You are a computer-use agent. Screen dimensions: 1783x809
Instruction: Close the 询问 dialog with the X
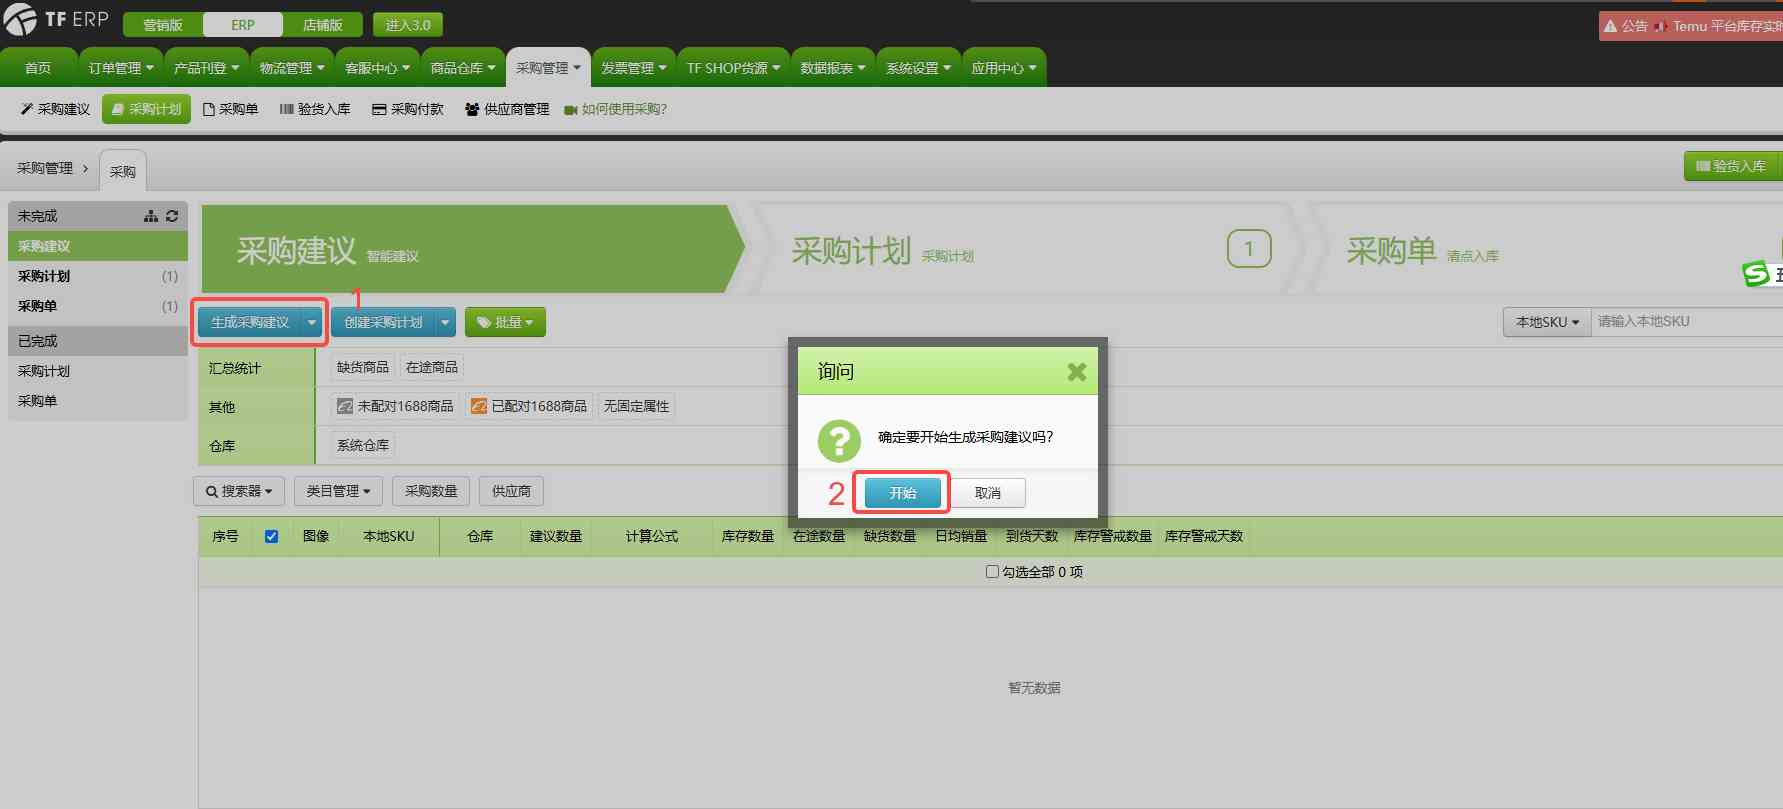[x=1077, y=372]
